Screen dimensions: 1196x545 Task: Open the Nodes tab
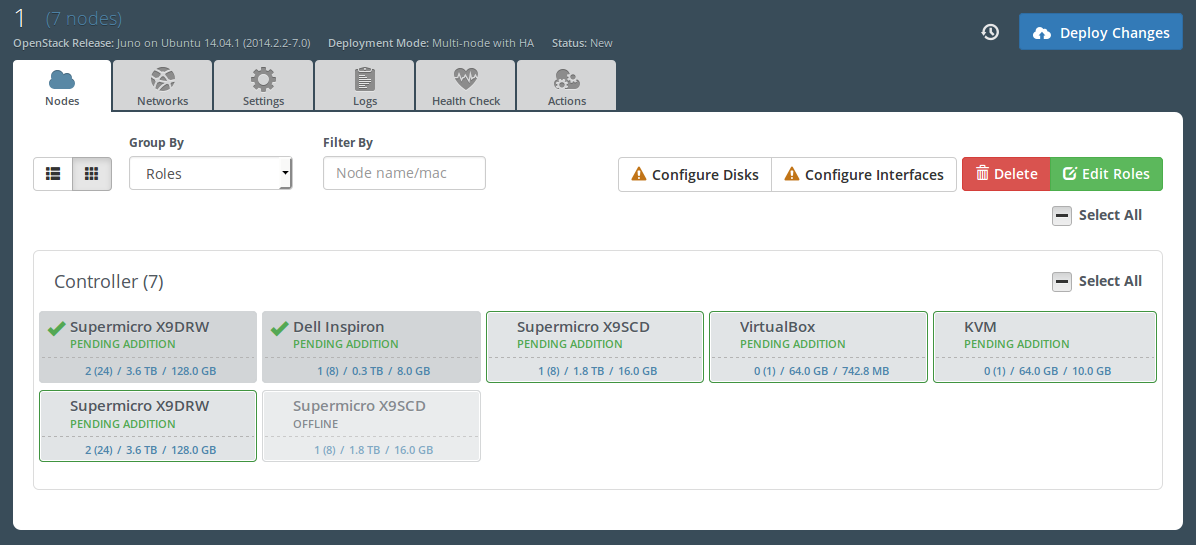click(x=62, y=86)
